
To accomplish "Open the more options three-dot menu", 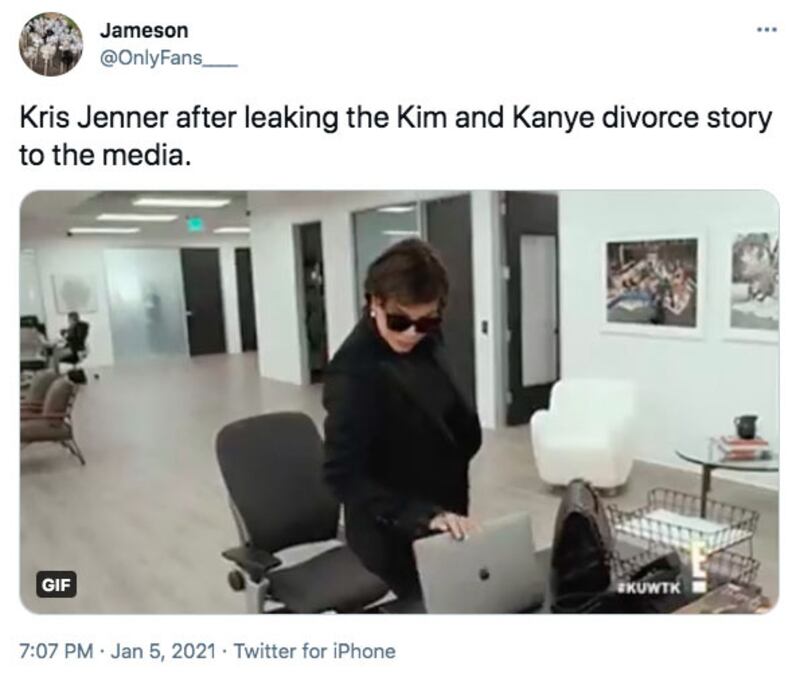I will click(x=767, y=30).
